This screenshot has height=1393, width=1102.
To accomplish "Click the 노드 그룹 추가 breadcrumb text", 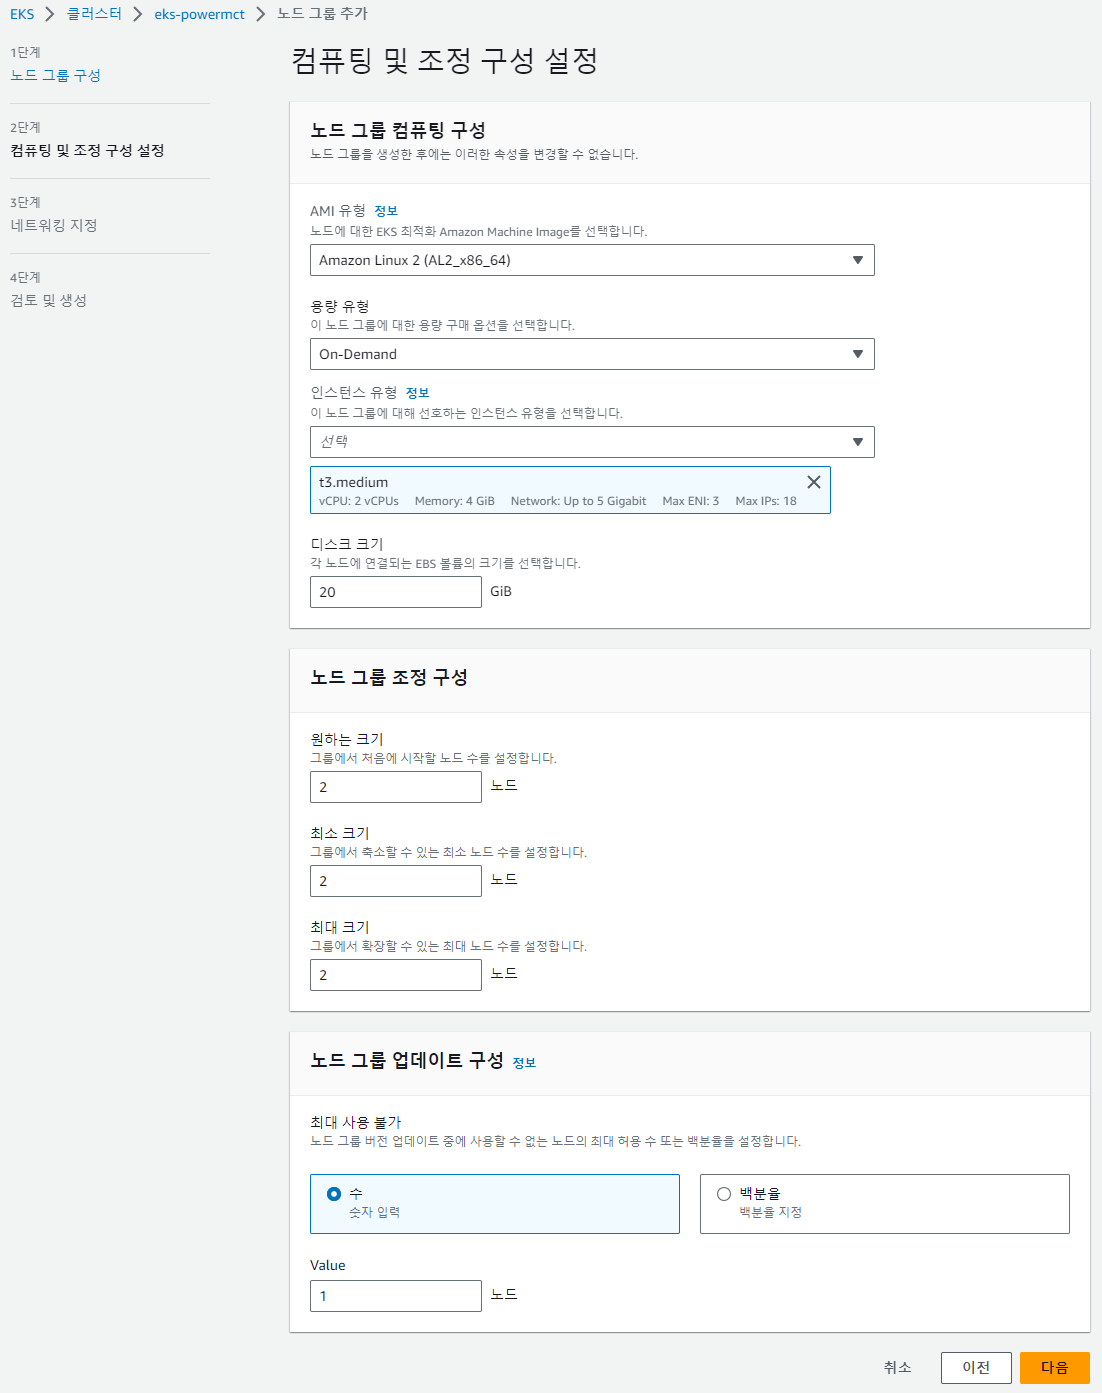I will coord(322,14).
